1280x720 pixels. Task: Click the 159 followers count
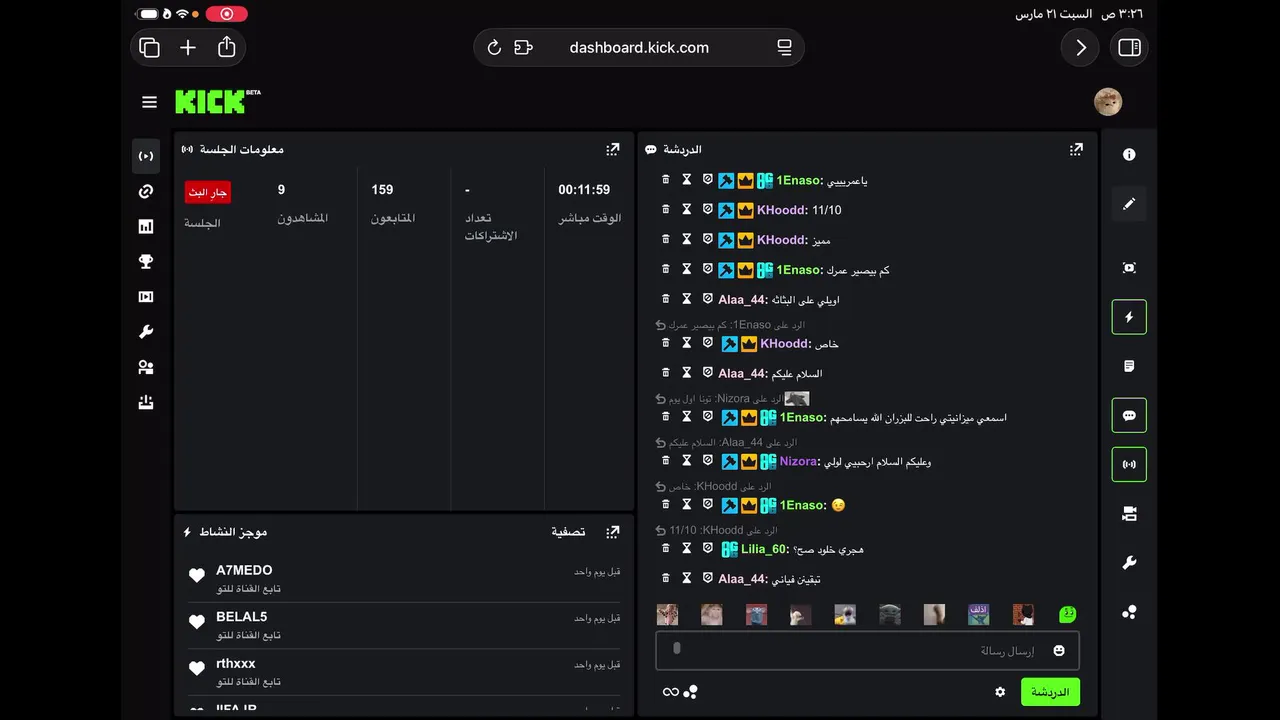[382, 189]
